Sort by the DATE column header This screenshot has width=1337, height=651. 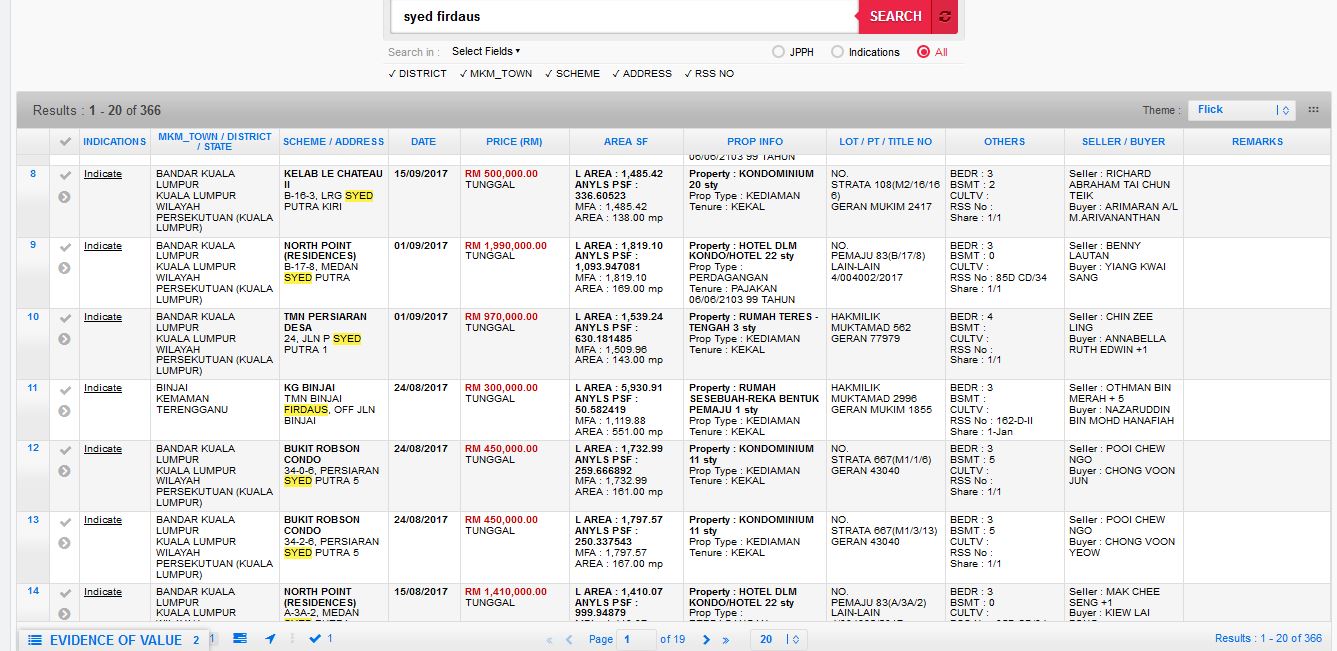[423, 142]
